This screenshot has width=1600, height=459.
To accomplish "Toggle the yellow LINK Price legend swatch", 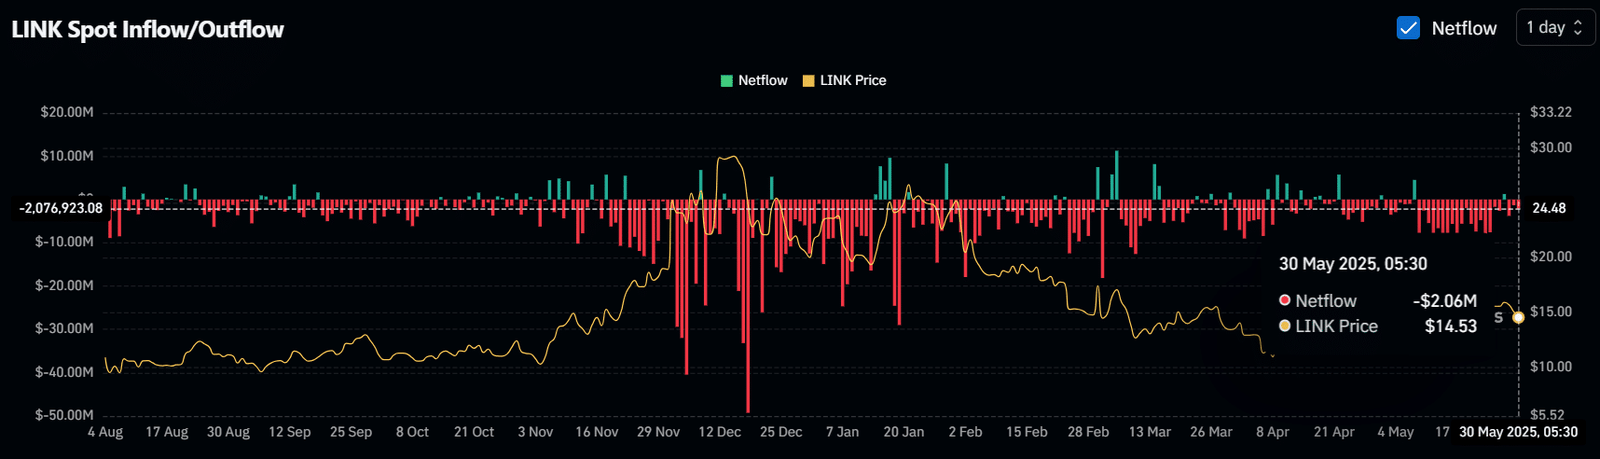I will point(809,81).
